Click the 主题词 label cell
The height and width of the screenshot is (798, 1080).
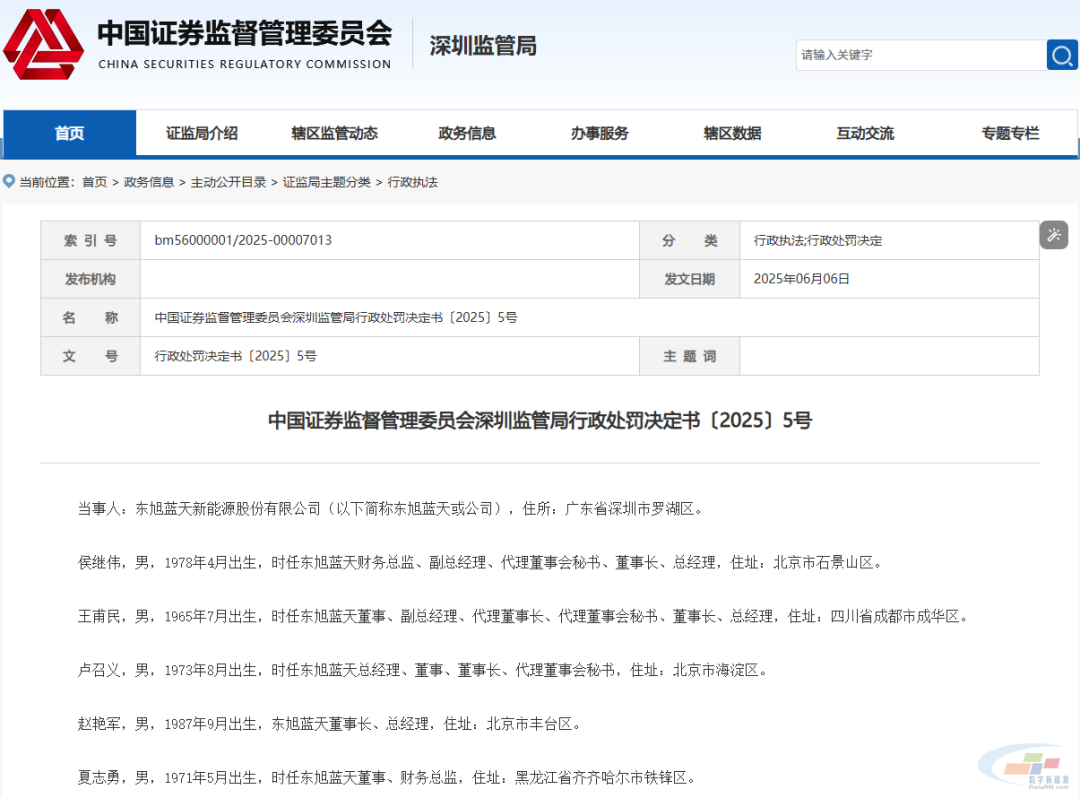pyautogui.click(x=689, y=356)
